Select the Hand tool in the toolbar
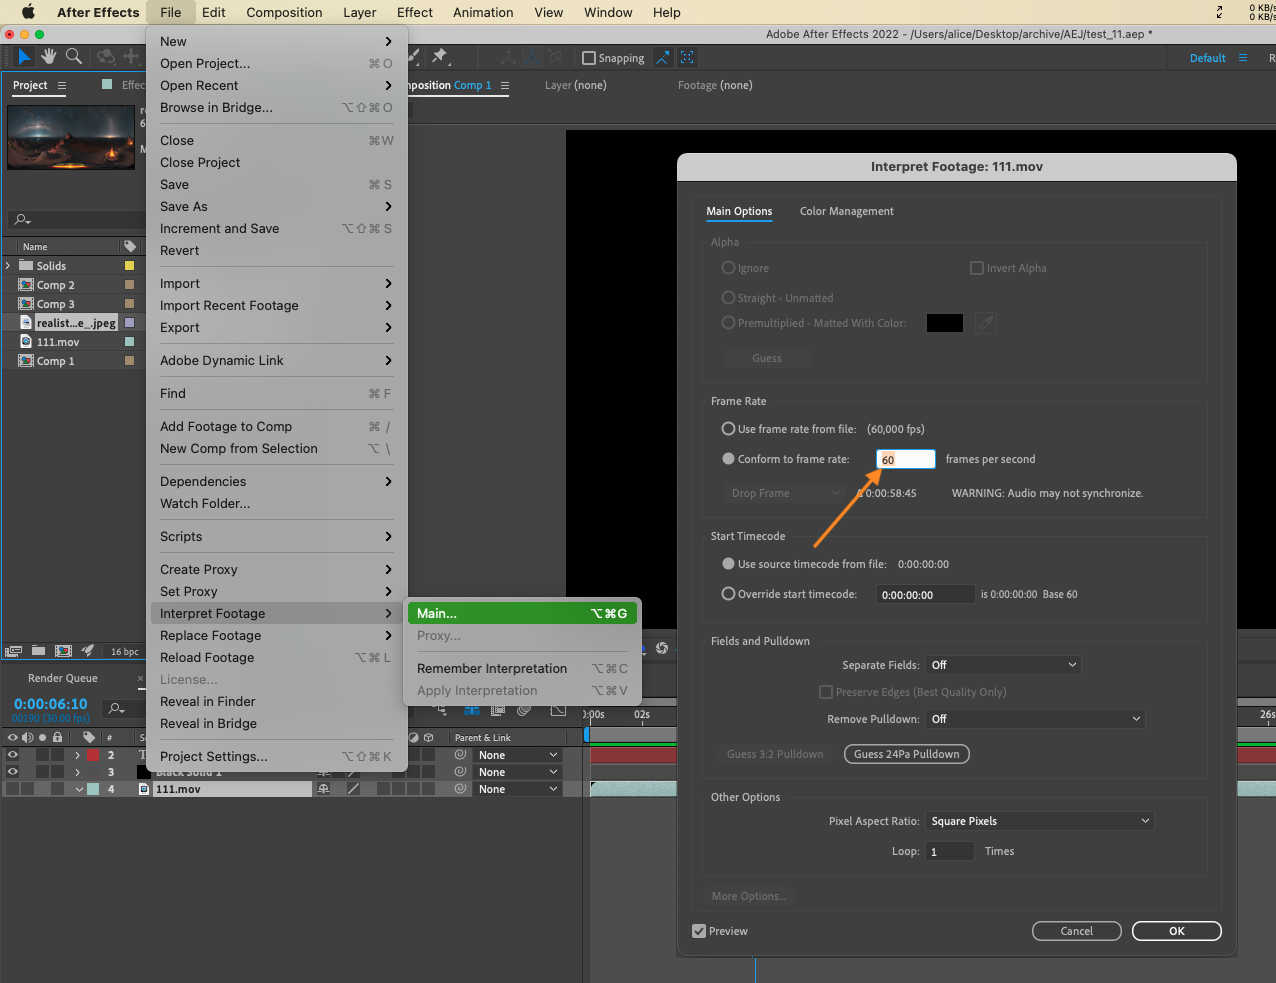The width and height of the screenshot is (1276, 983). coord(48,57)
